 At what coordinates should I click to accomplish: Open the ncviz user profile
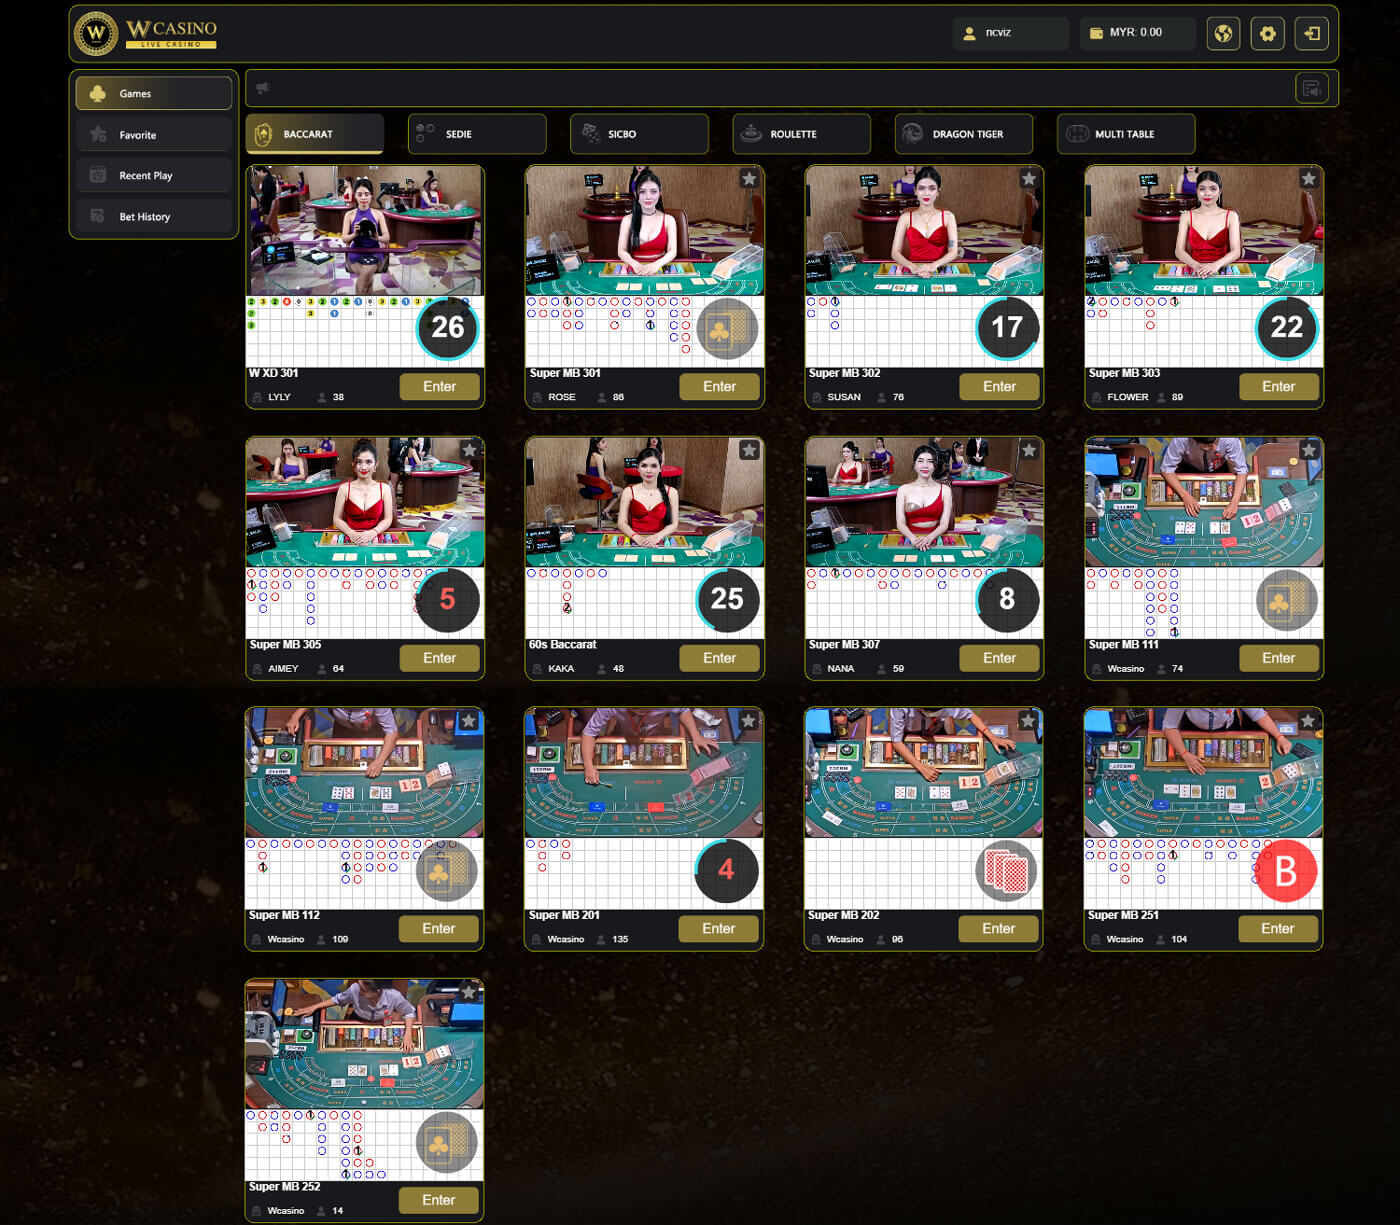click(1010, 33)
